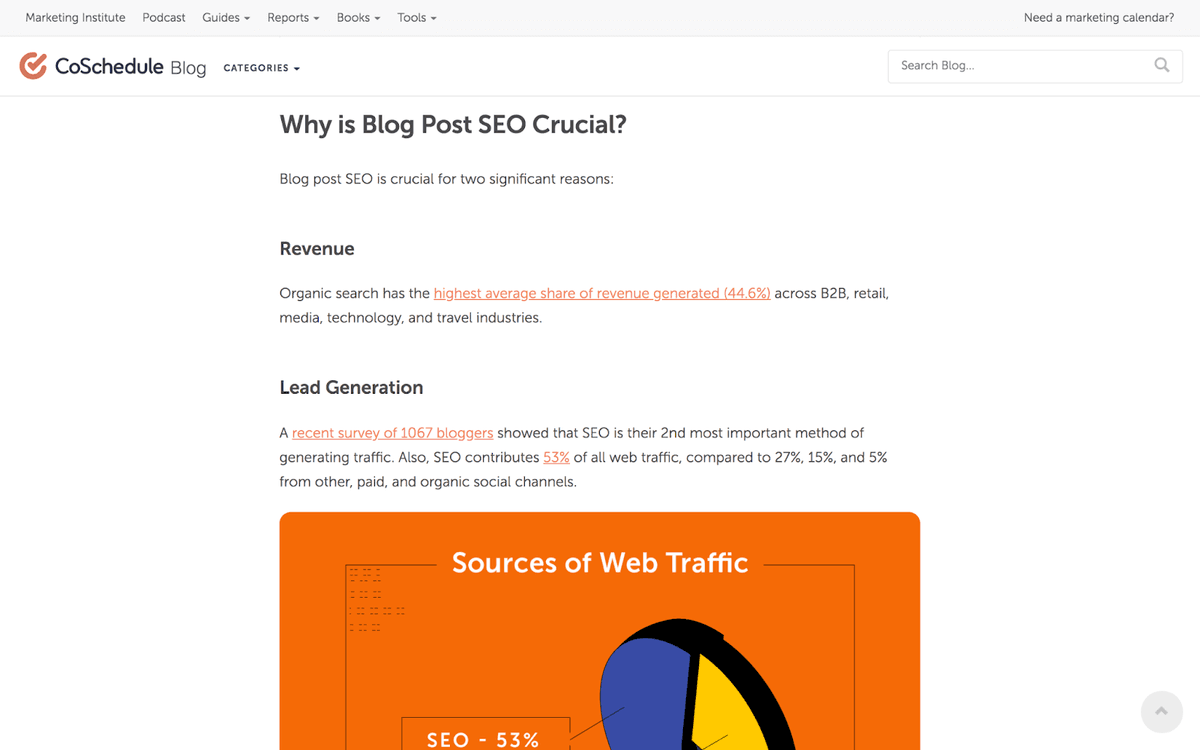
Task: Select Marketing Institute menu item
Action: [75, 17]
